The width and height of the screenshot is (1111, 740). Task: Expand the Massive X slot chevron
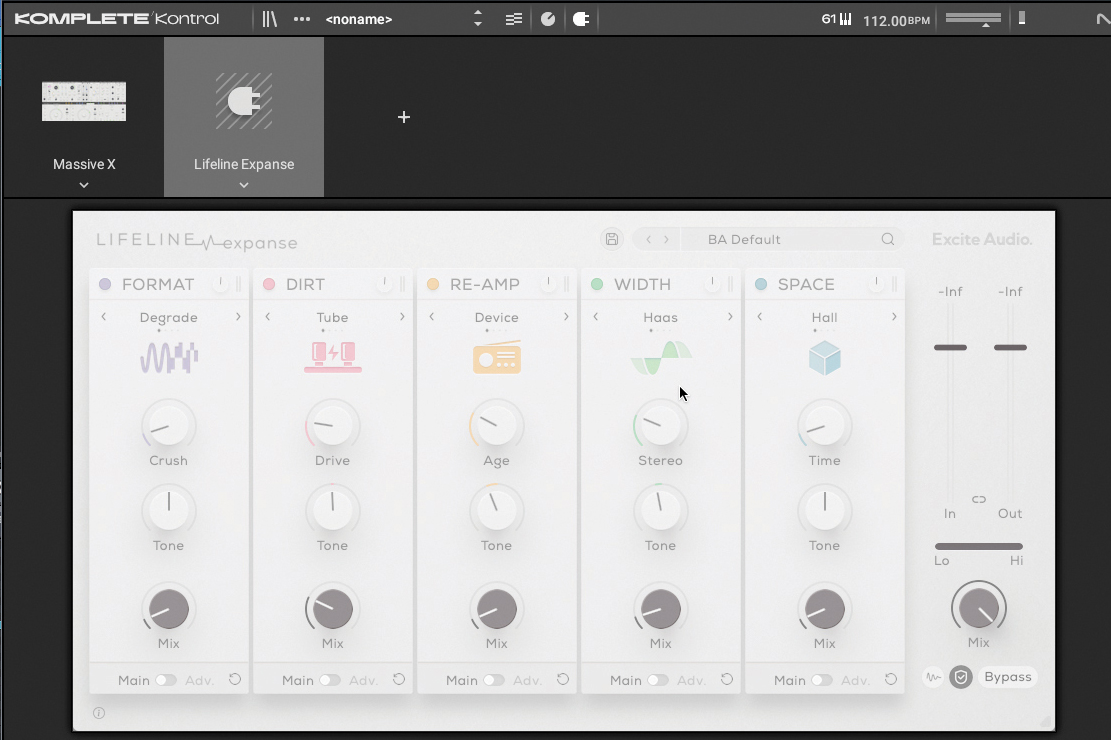[84, 185]
